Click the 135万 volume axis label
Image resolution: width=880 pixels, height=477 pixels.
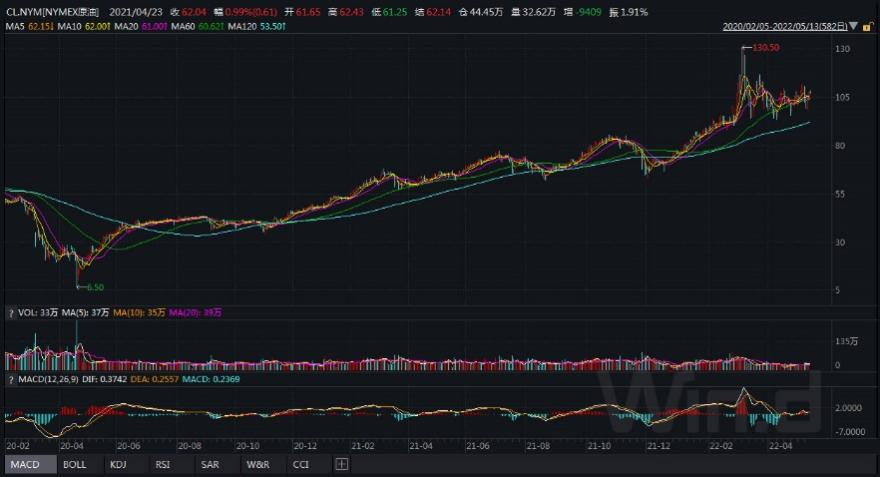click(x=846, y=341)
